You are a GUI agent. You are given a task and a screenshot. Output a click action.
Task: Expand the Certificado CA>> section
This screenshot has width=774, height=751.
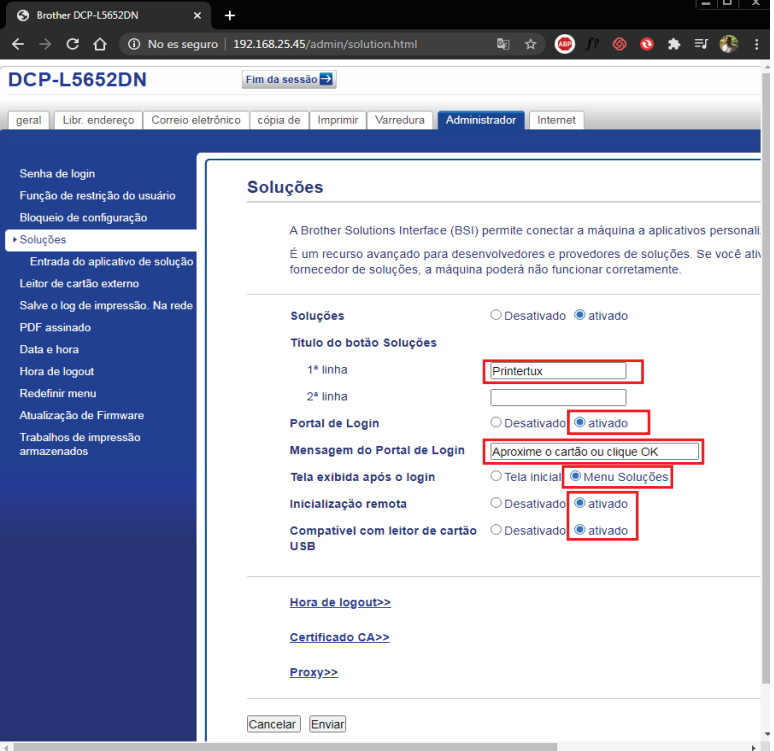point(339,638)
